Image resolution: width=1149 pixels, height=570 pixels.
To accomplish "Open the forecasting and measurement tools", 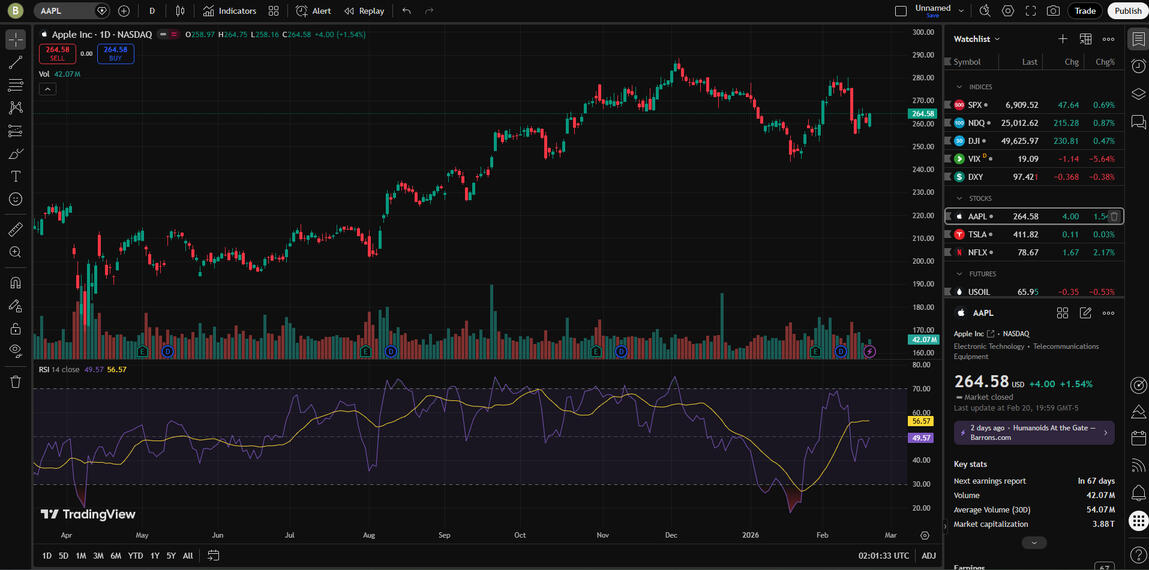I will 15,130.
